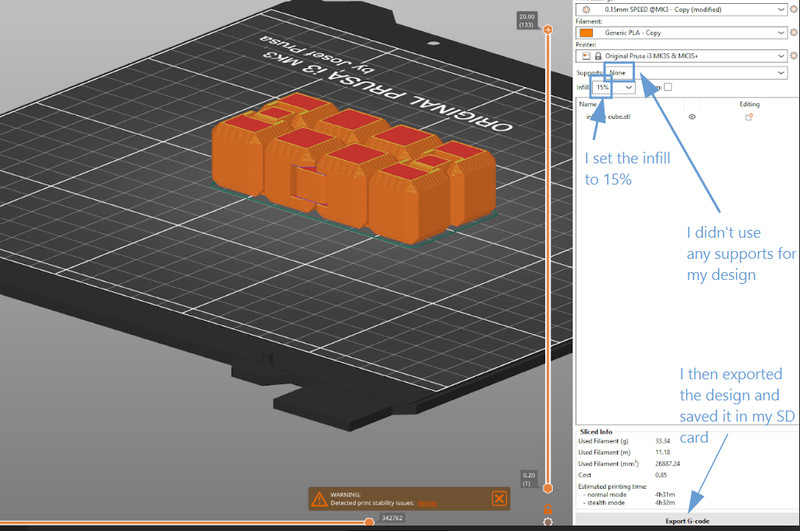
Task: Click the lock icon beside the printer name
Action: coord(598,56)
